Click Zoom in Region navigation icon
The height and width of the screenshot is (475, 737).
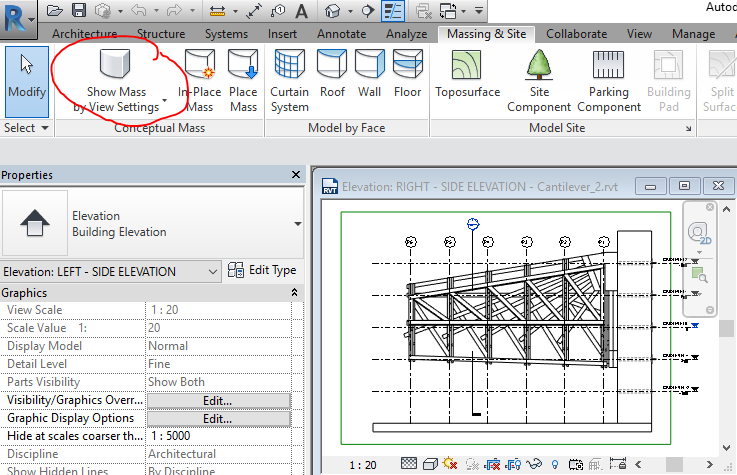click(699, 274)
